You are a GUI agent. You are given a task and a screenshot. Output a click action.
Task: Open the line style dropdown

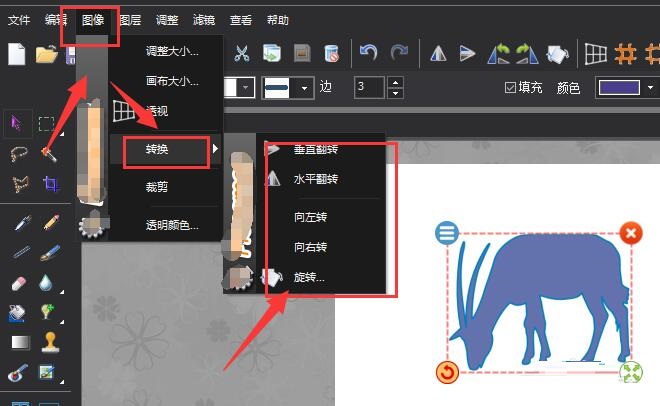pos(287,88)
